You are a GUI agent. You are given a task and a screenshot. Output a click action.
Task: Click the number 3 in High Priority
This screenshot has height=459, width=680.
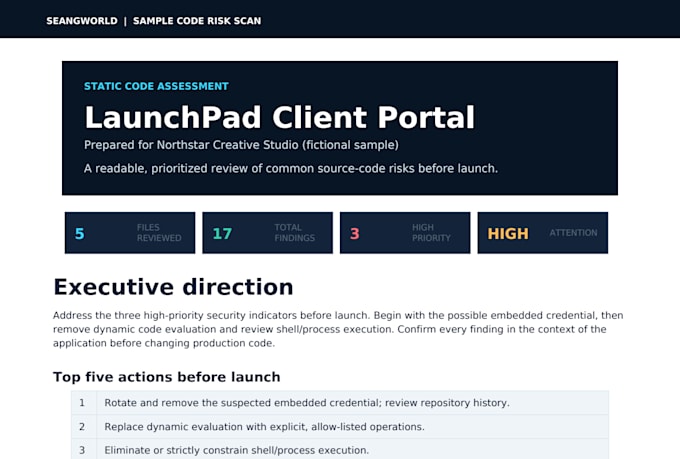coord(354,233)
